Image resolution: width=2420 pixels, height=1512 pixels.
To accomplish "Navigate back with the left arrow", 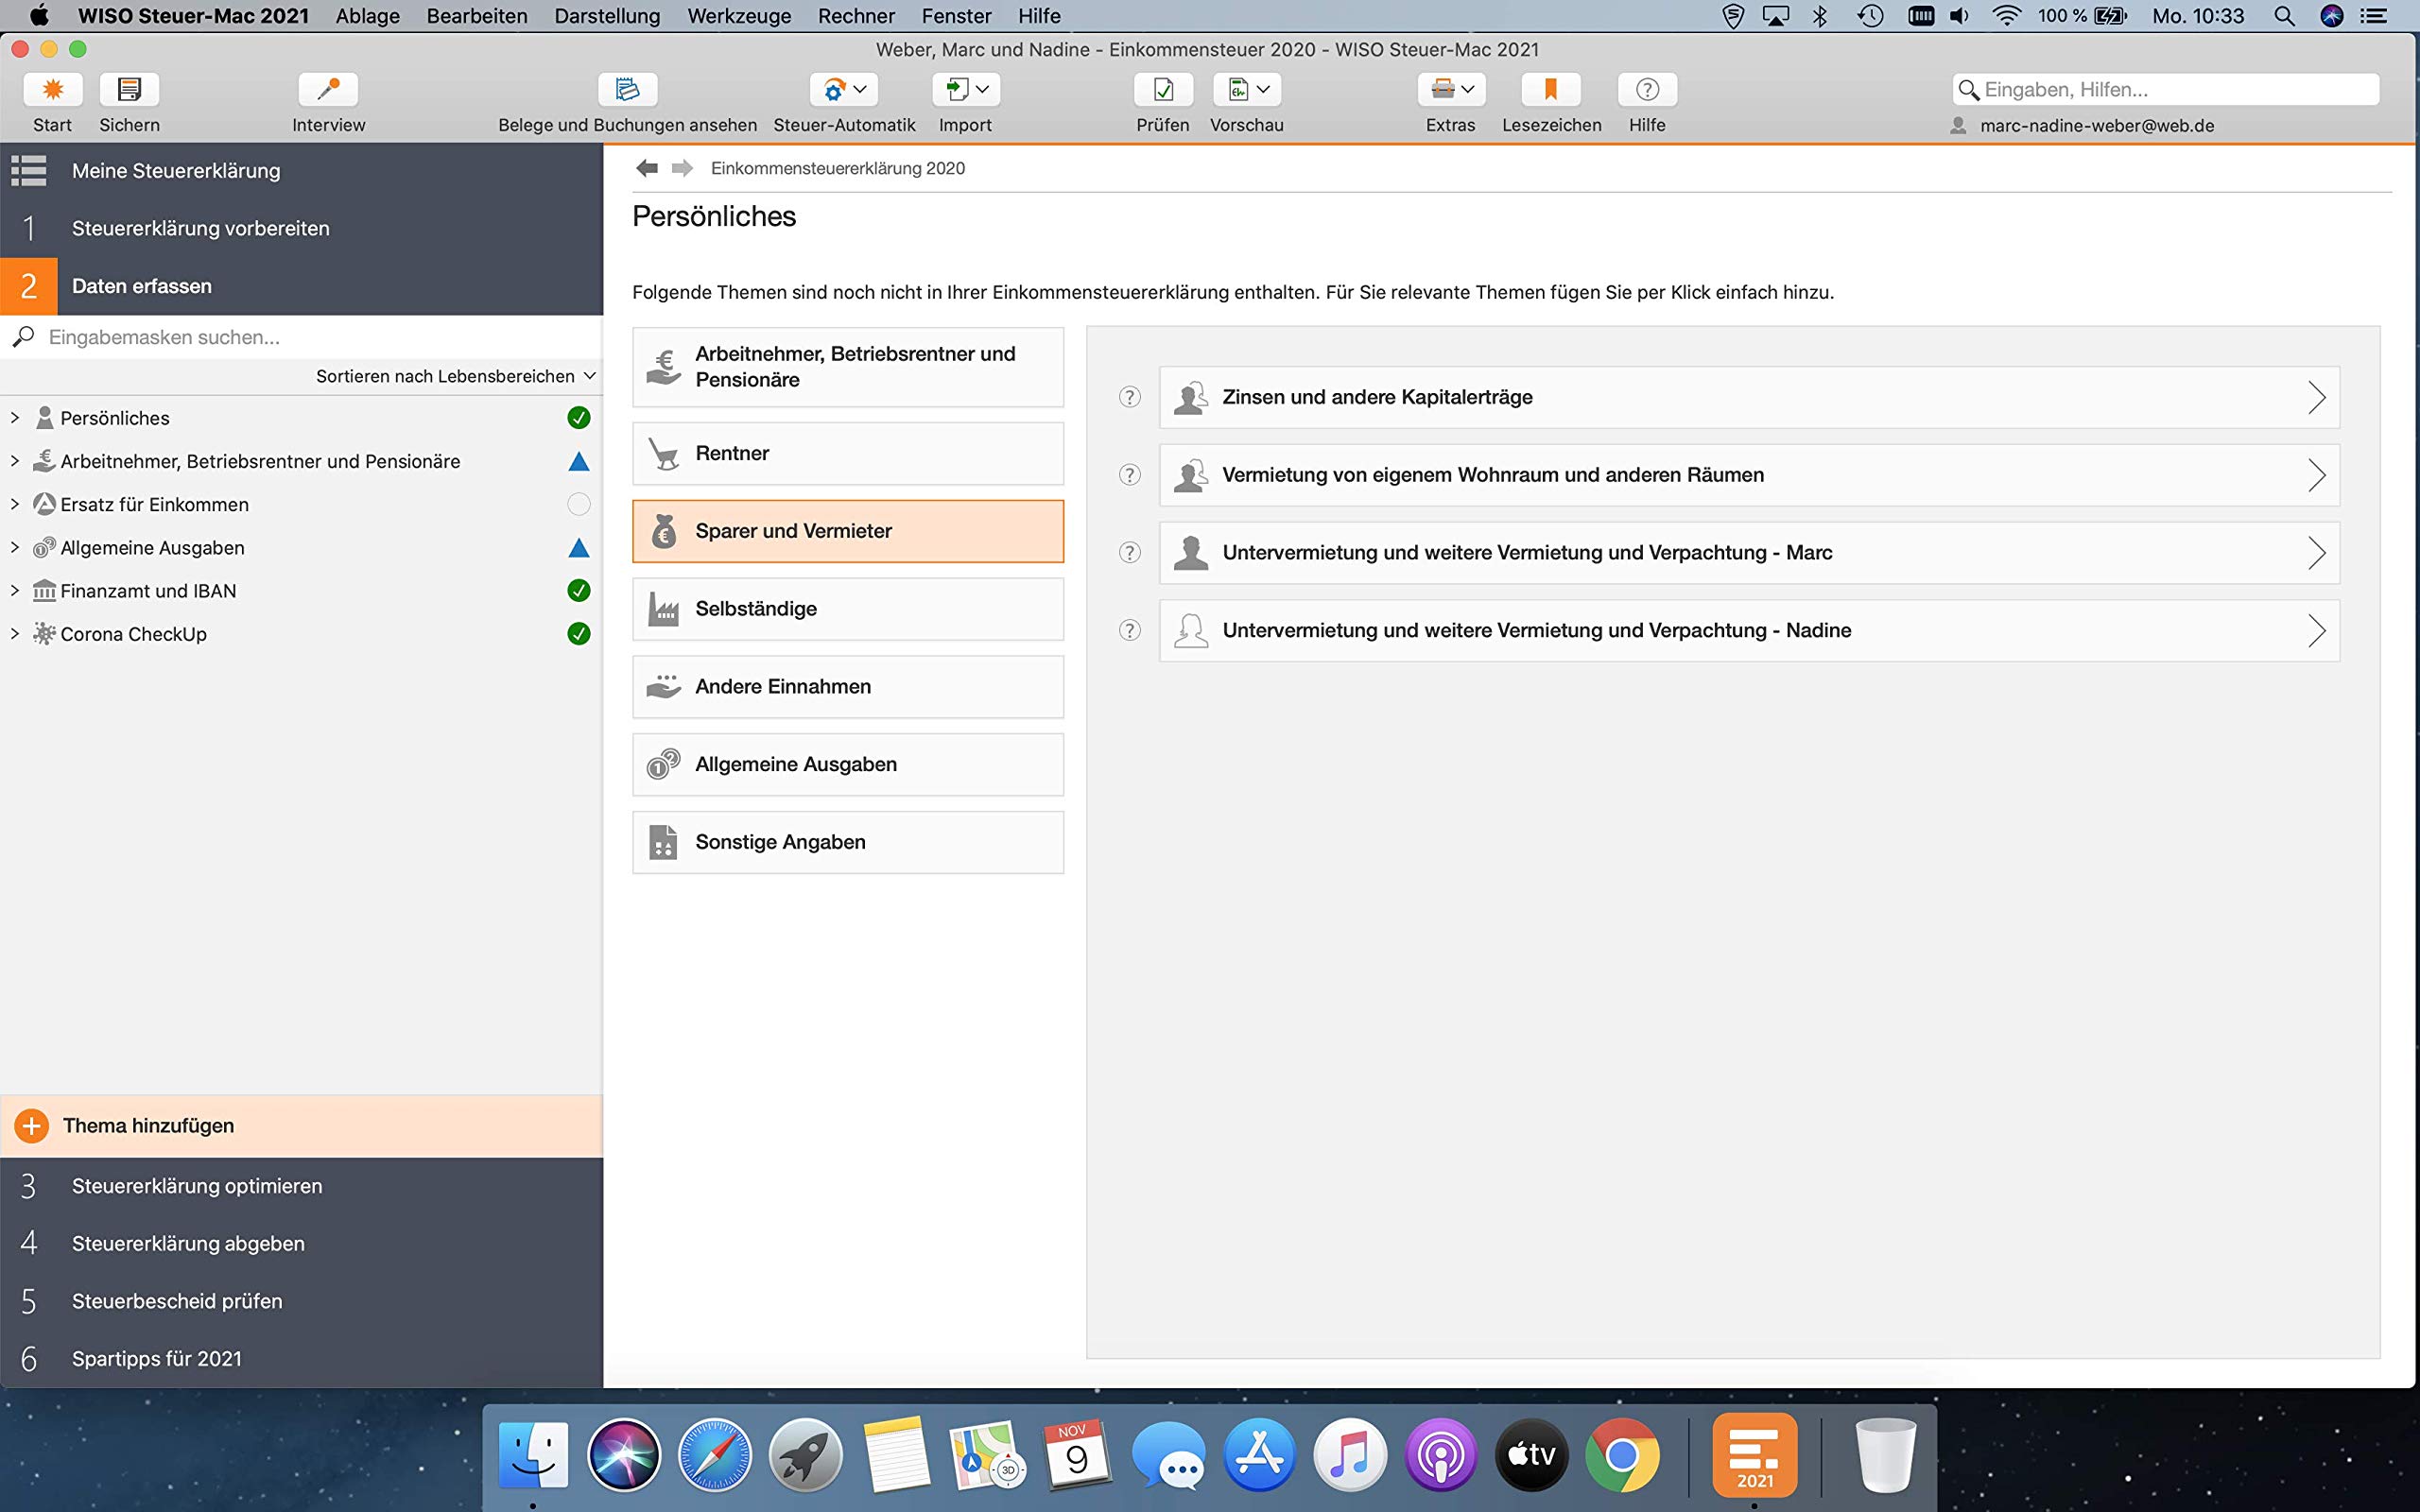I will coord(647,168).
